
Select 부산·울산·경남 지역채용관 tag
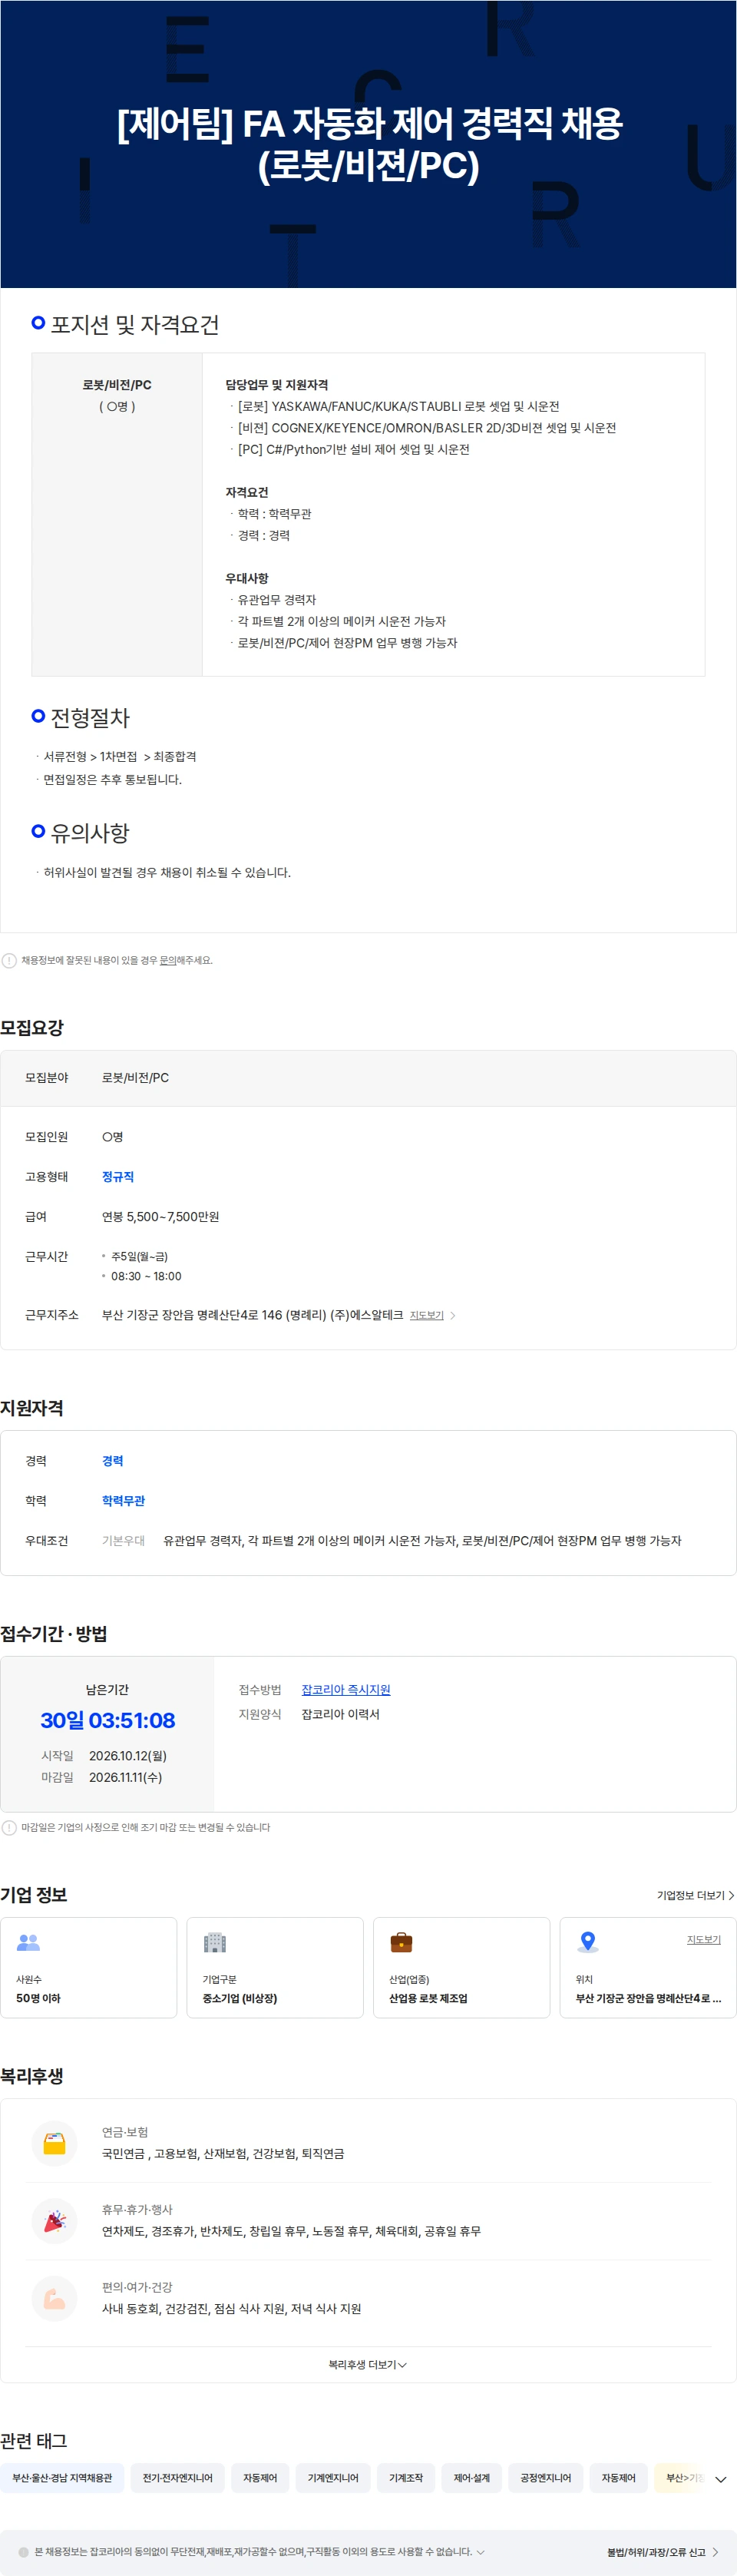pos(62,2477)
